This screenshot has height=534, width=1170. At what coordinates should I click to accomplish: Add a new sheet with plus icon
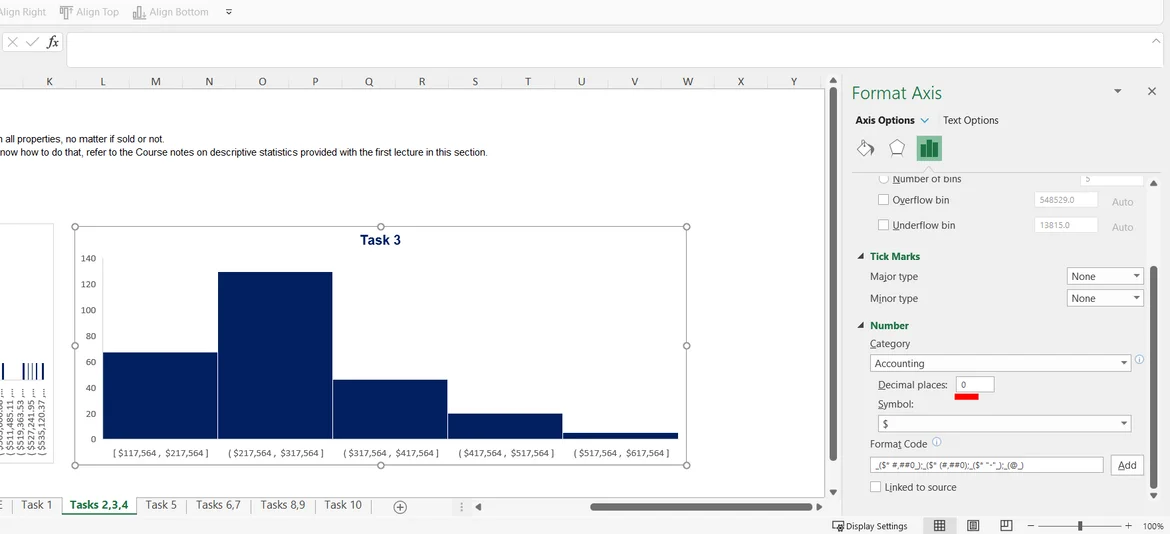pyautogui.click(x=400, y=507)
